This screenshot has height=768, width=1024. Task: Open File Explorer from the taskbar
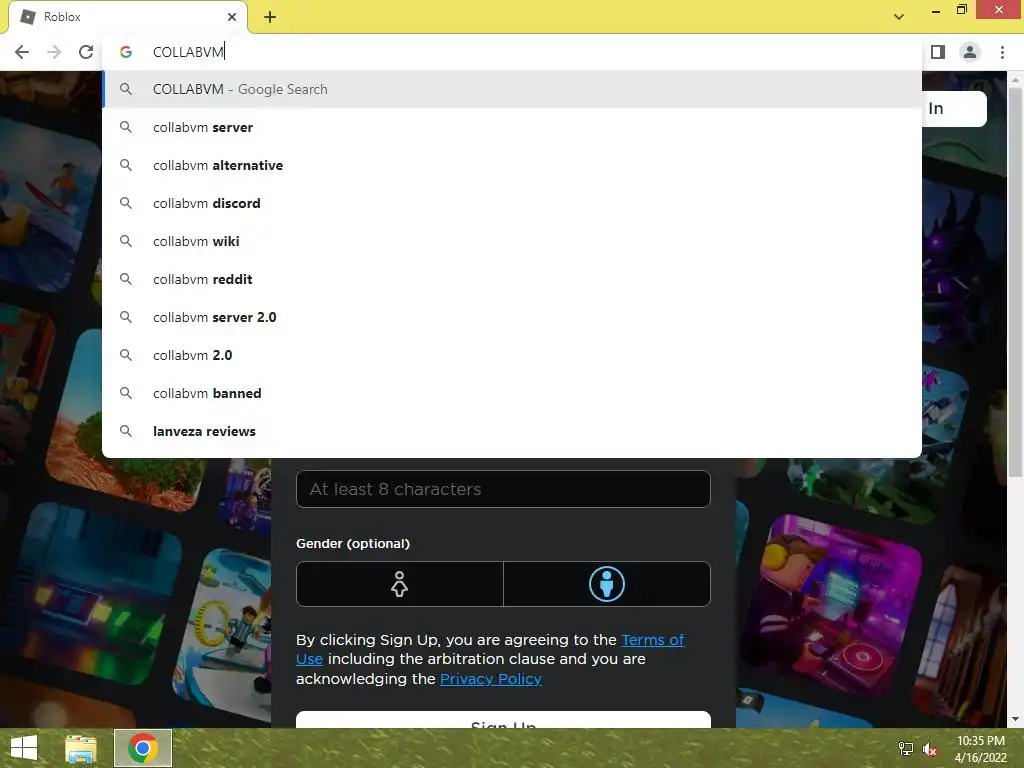(x=81, y=748)
